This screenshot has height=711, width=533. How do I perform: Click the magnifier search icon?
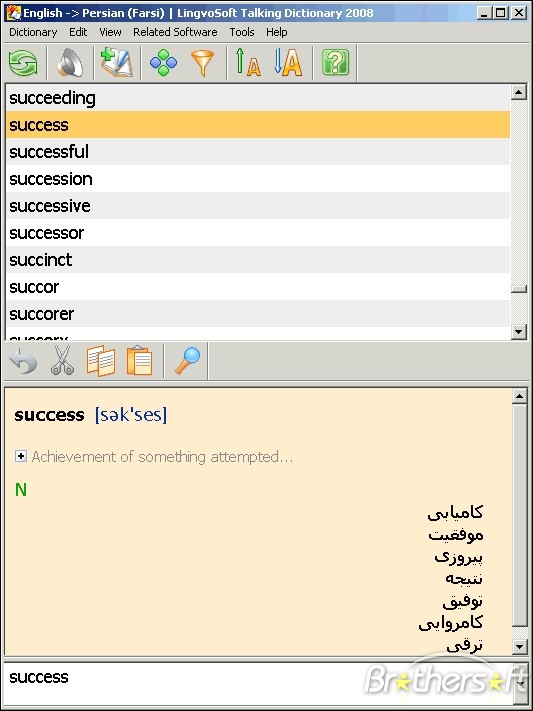pos(187,360)
